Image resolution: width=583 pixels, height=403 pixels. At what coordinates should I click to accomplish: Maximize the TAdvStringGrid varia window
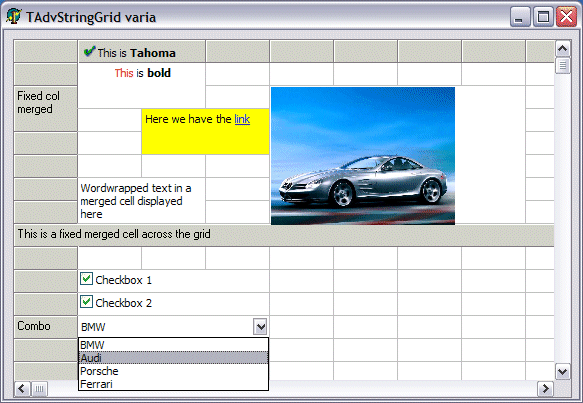(x=543, y=17)
